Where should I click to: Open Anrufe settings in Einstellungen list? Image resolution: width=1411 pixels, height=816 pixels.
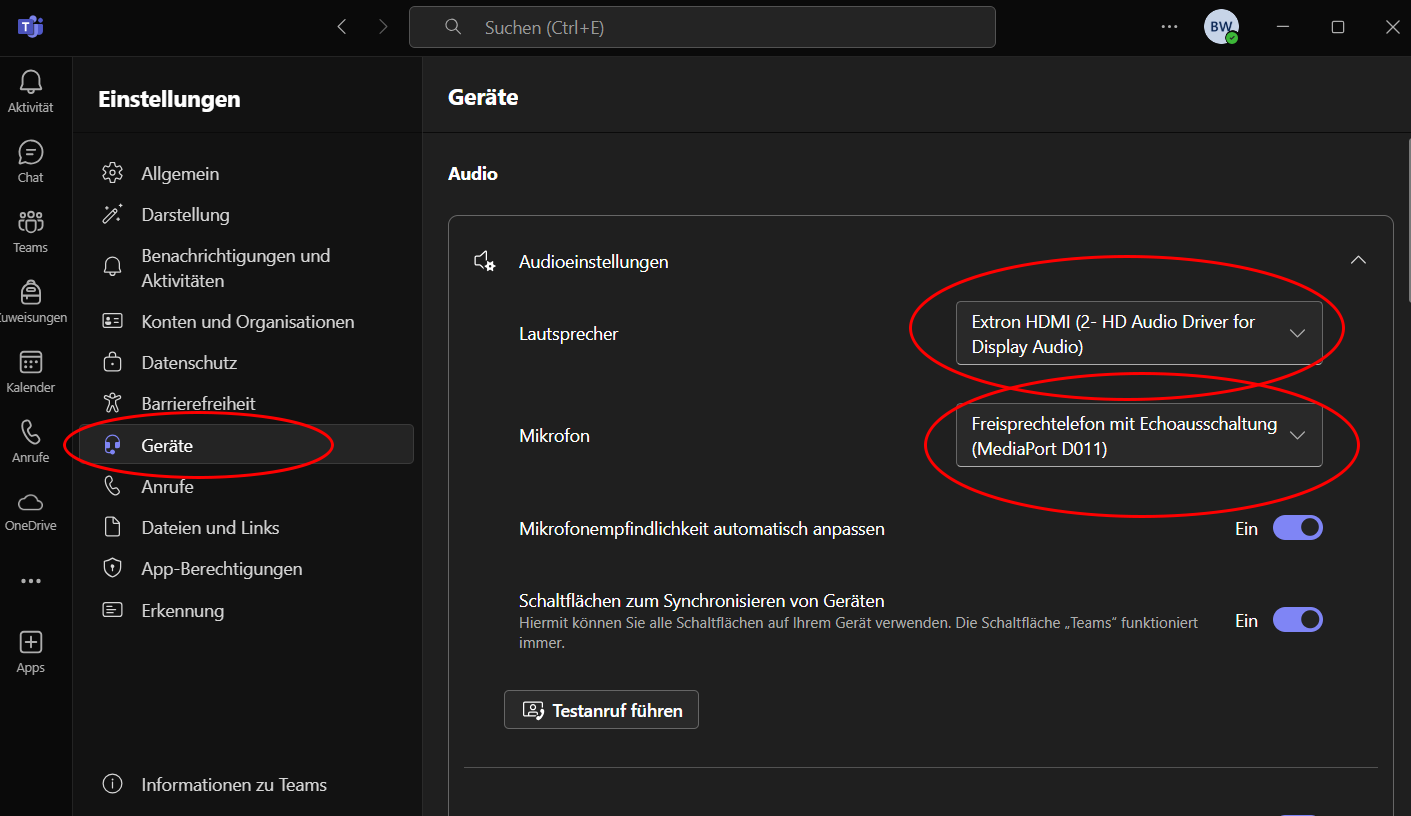[x=246, y=486]
